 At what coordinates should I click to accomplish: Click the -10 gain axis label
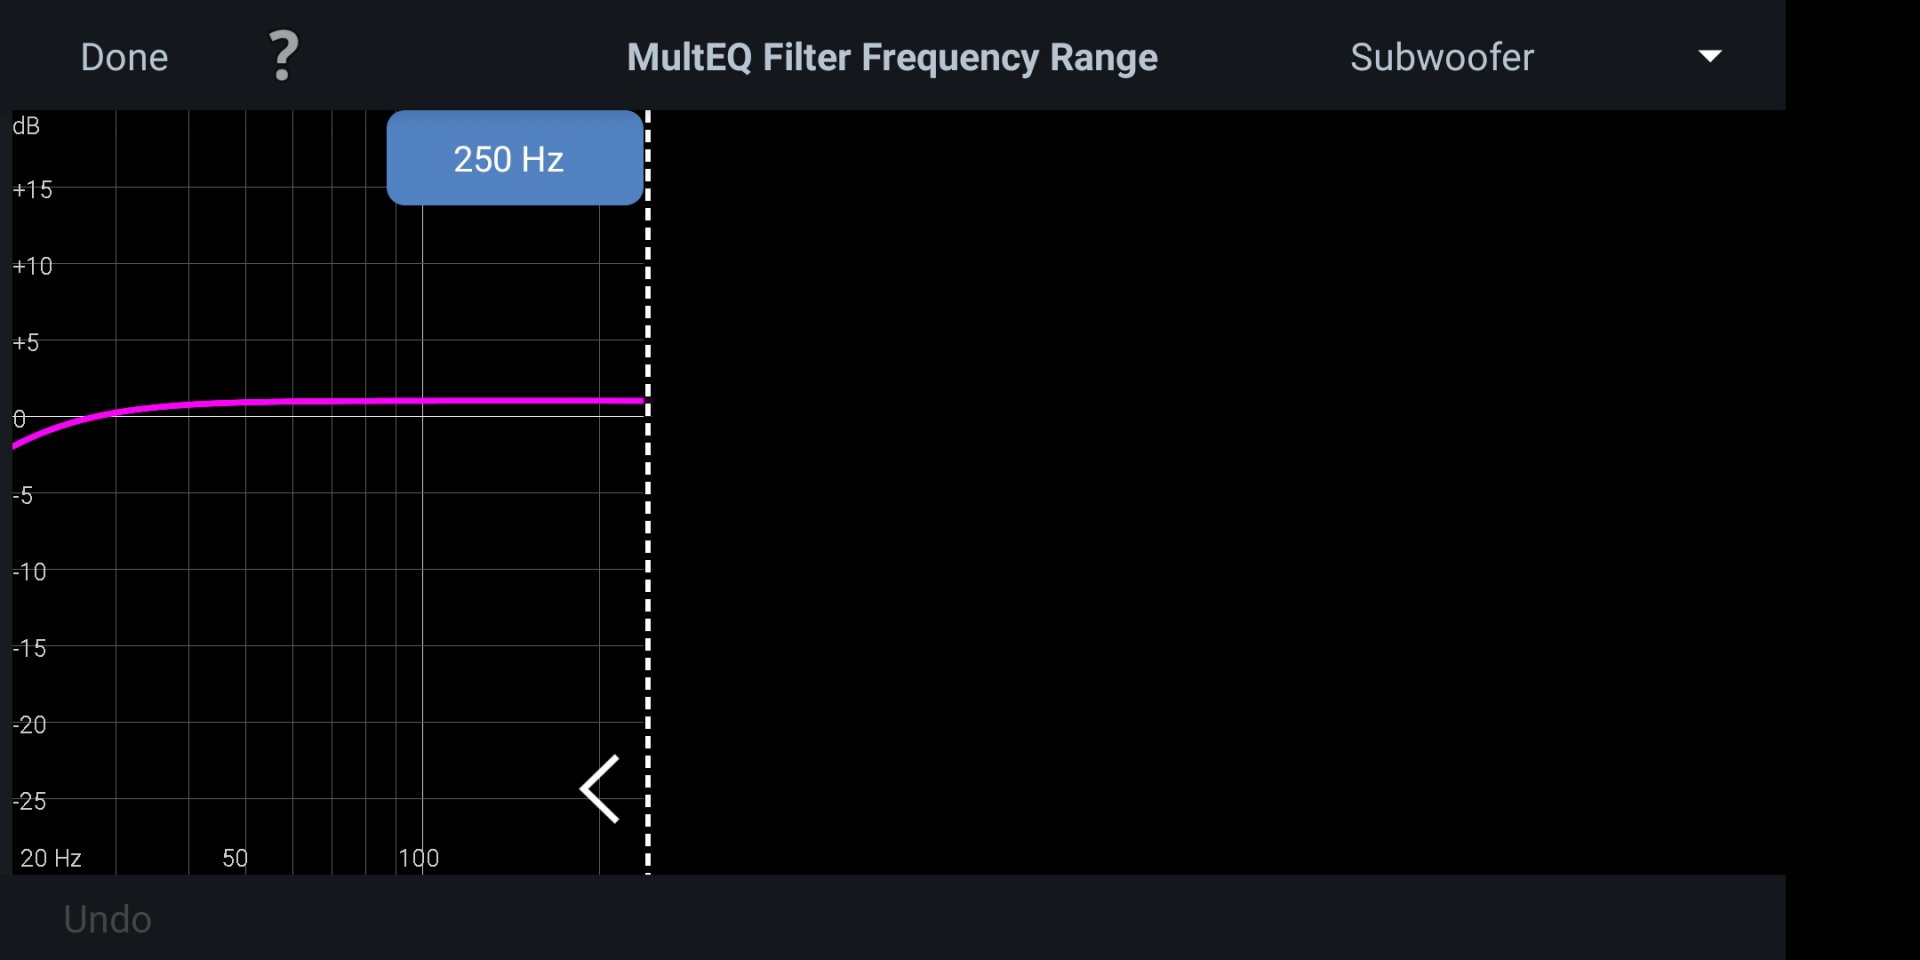(x=30, y=572)
